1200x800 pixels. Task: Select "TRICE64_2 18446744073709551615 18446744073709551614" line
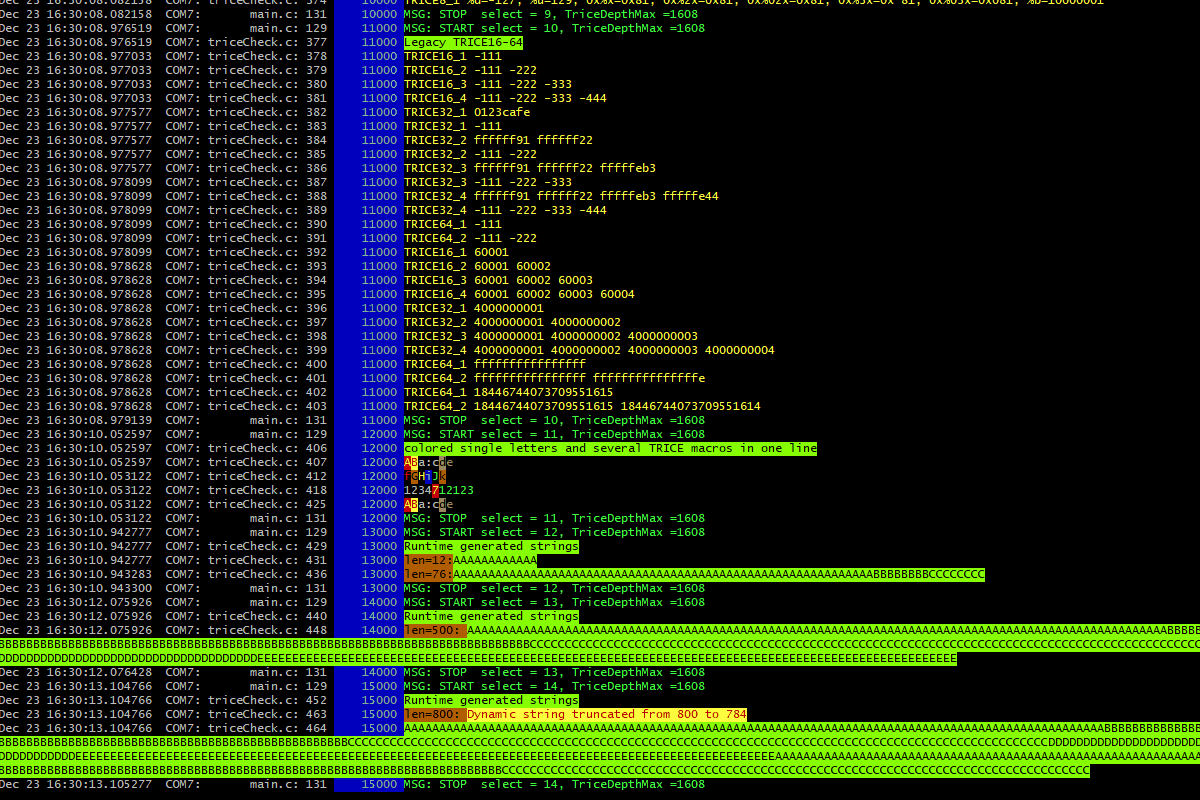point(582,406)
